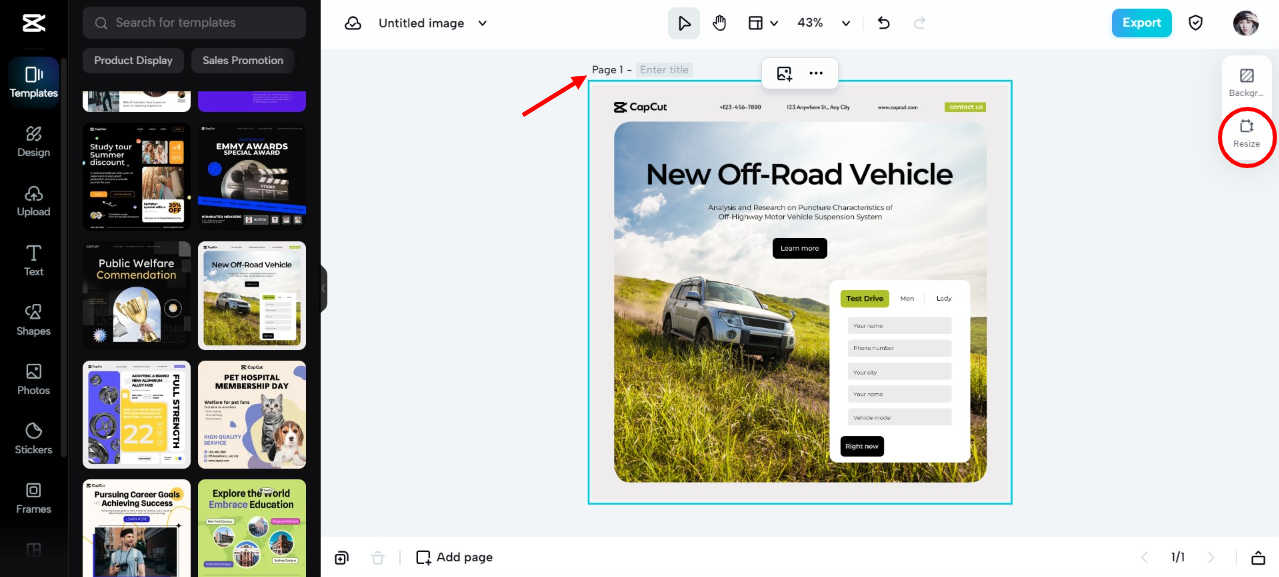Undo the last action
1279x577 pixels.
(x=884, y=23)
